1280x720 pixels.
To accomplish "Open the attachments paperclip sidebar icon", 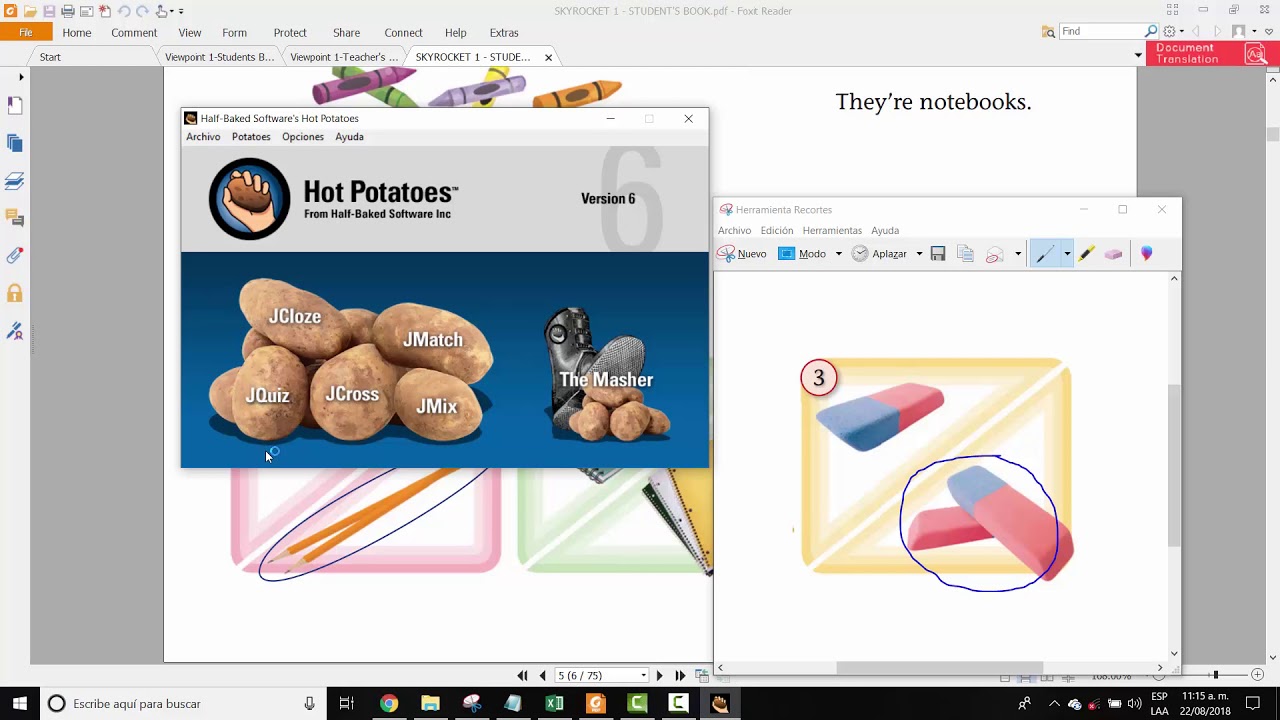I will click(x=15, y=256).
